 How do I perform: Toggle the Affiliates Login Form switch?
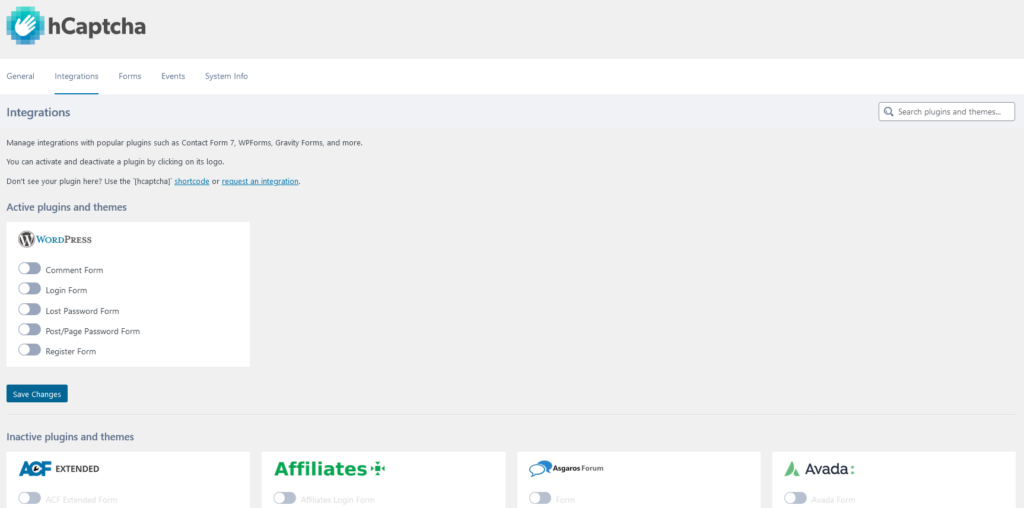click(x=285, y=498)
